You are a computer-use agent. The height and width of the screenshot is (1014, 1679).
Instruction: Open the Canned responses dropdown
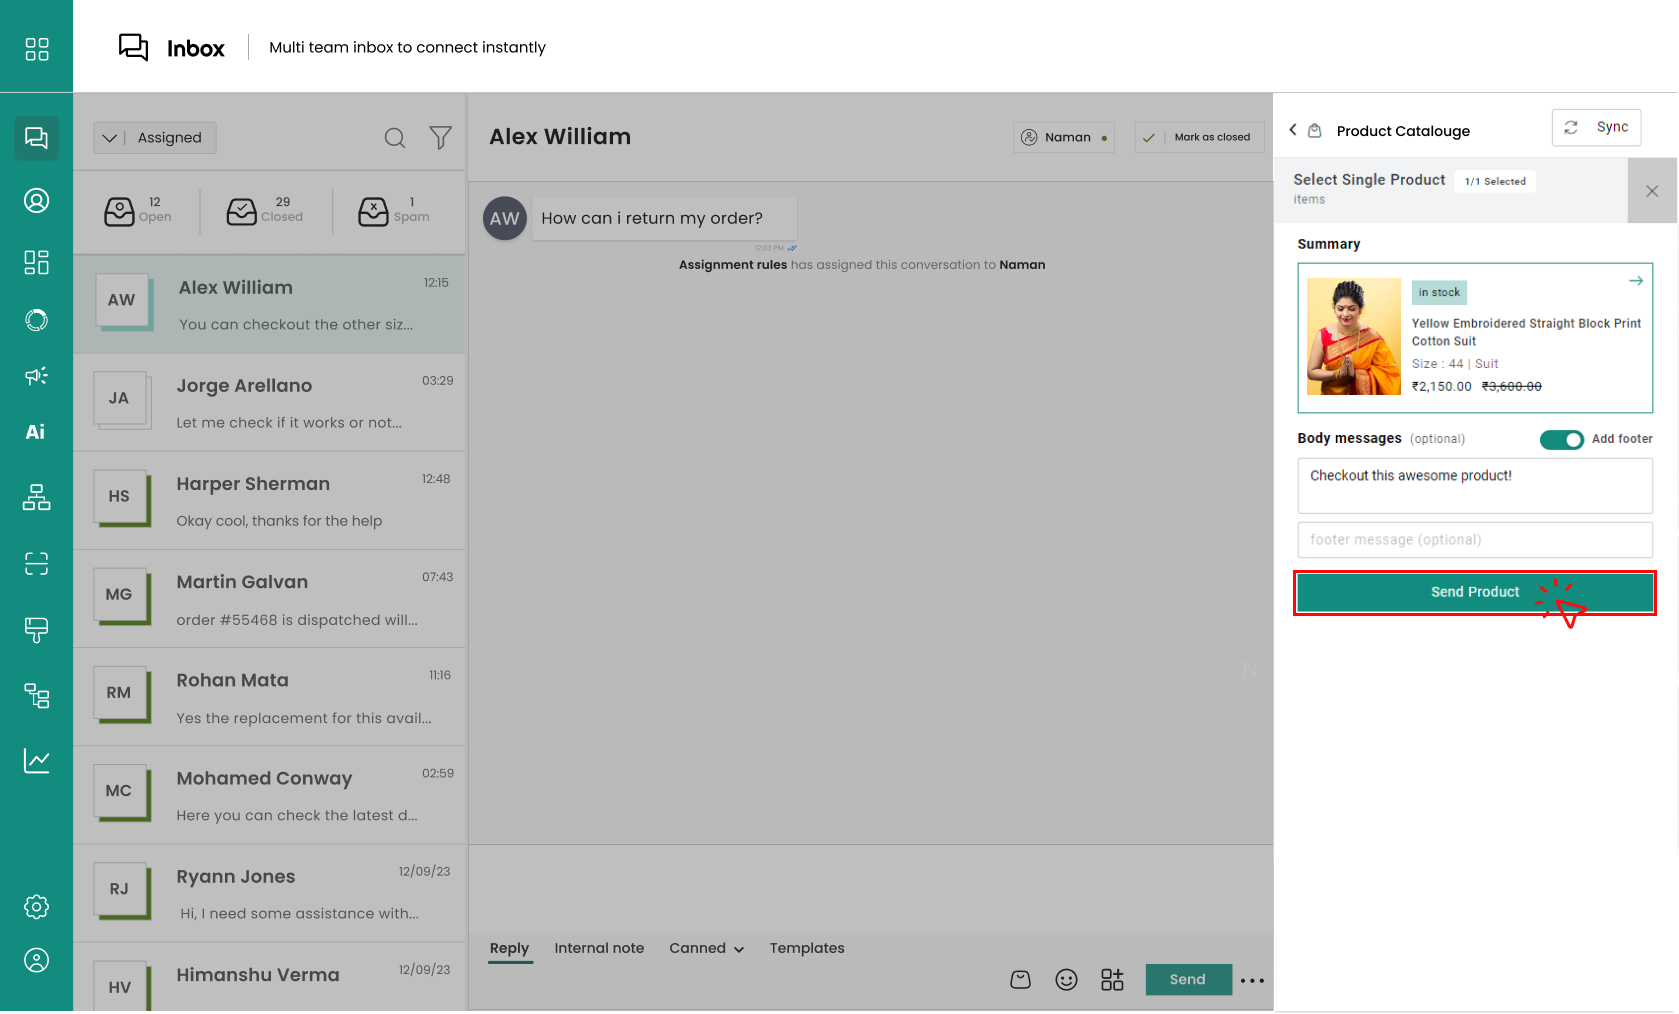[706, 948]
